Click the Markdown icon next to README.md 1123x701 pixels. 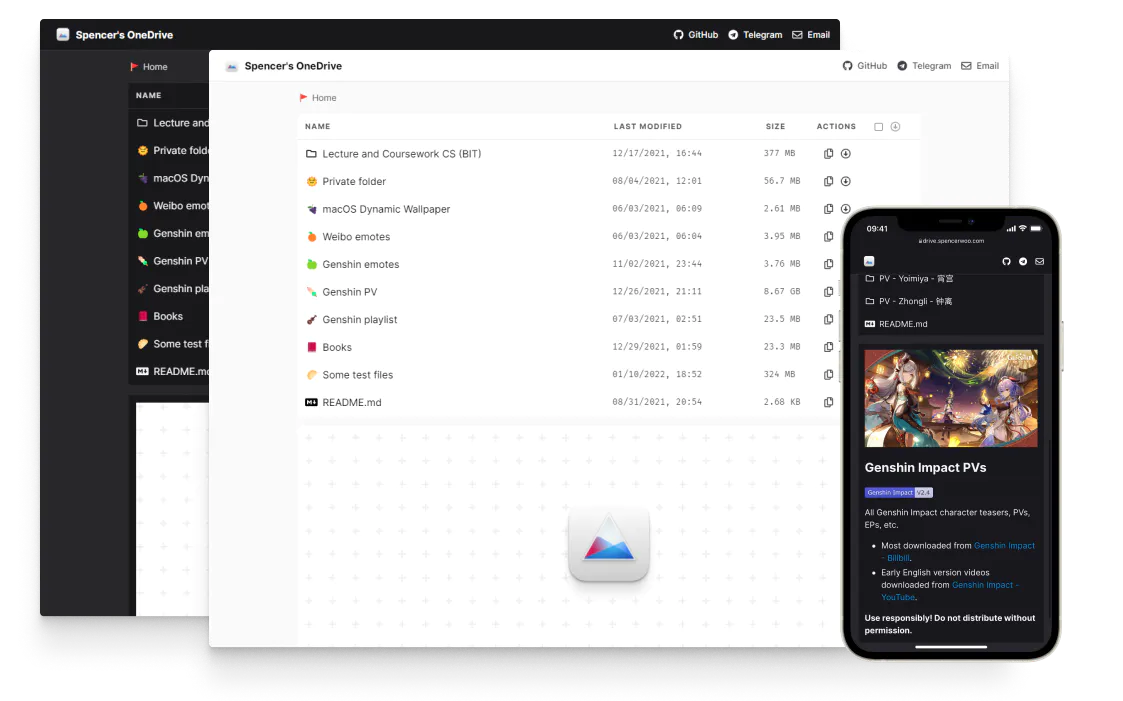[311, 402]
